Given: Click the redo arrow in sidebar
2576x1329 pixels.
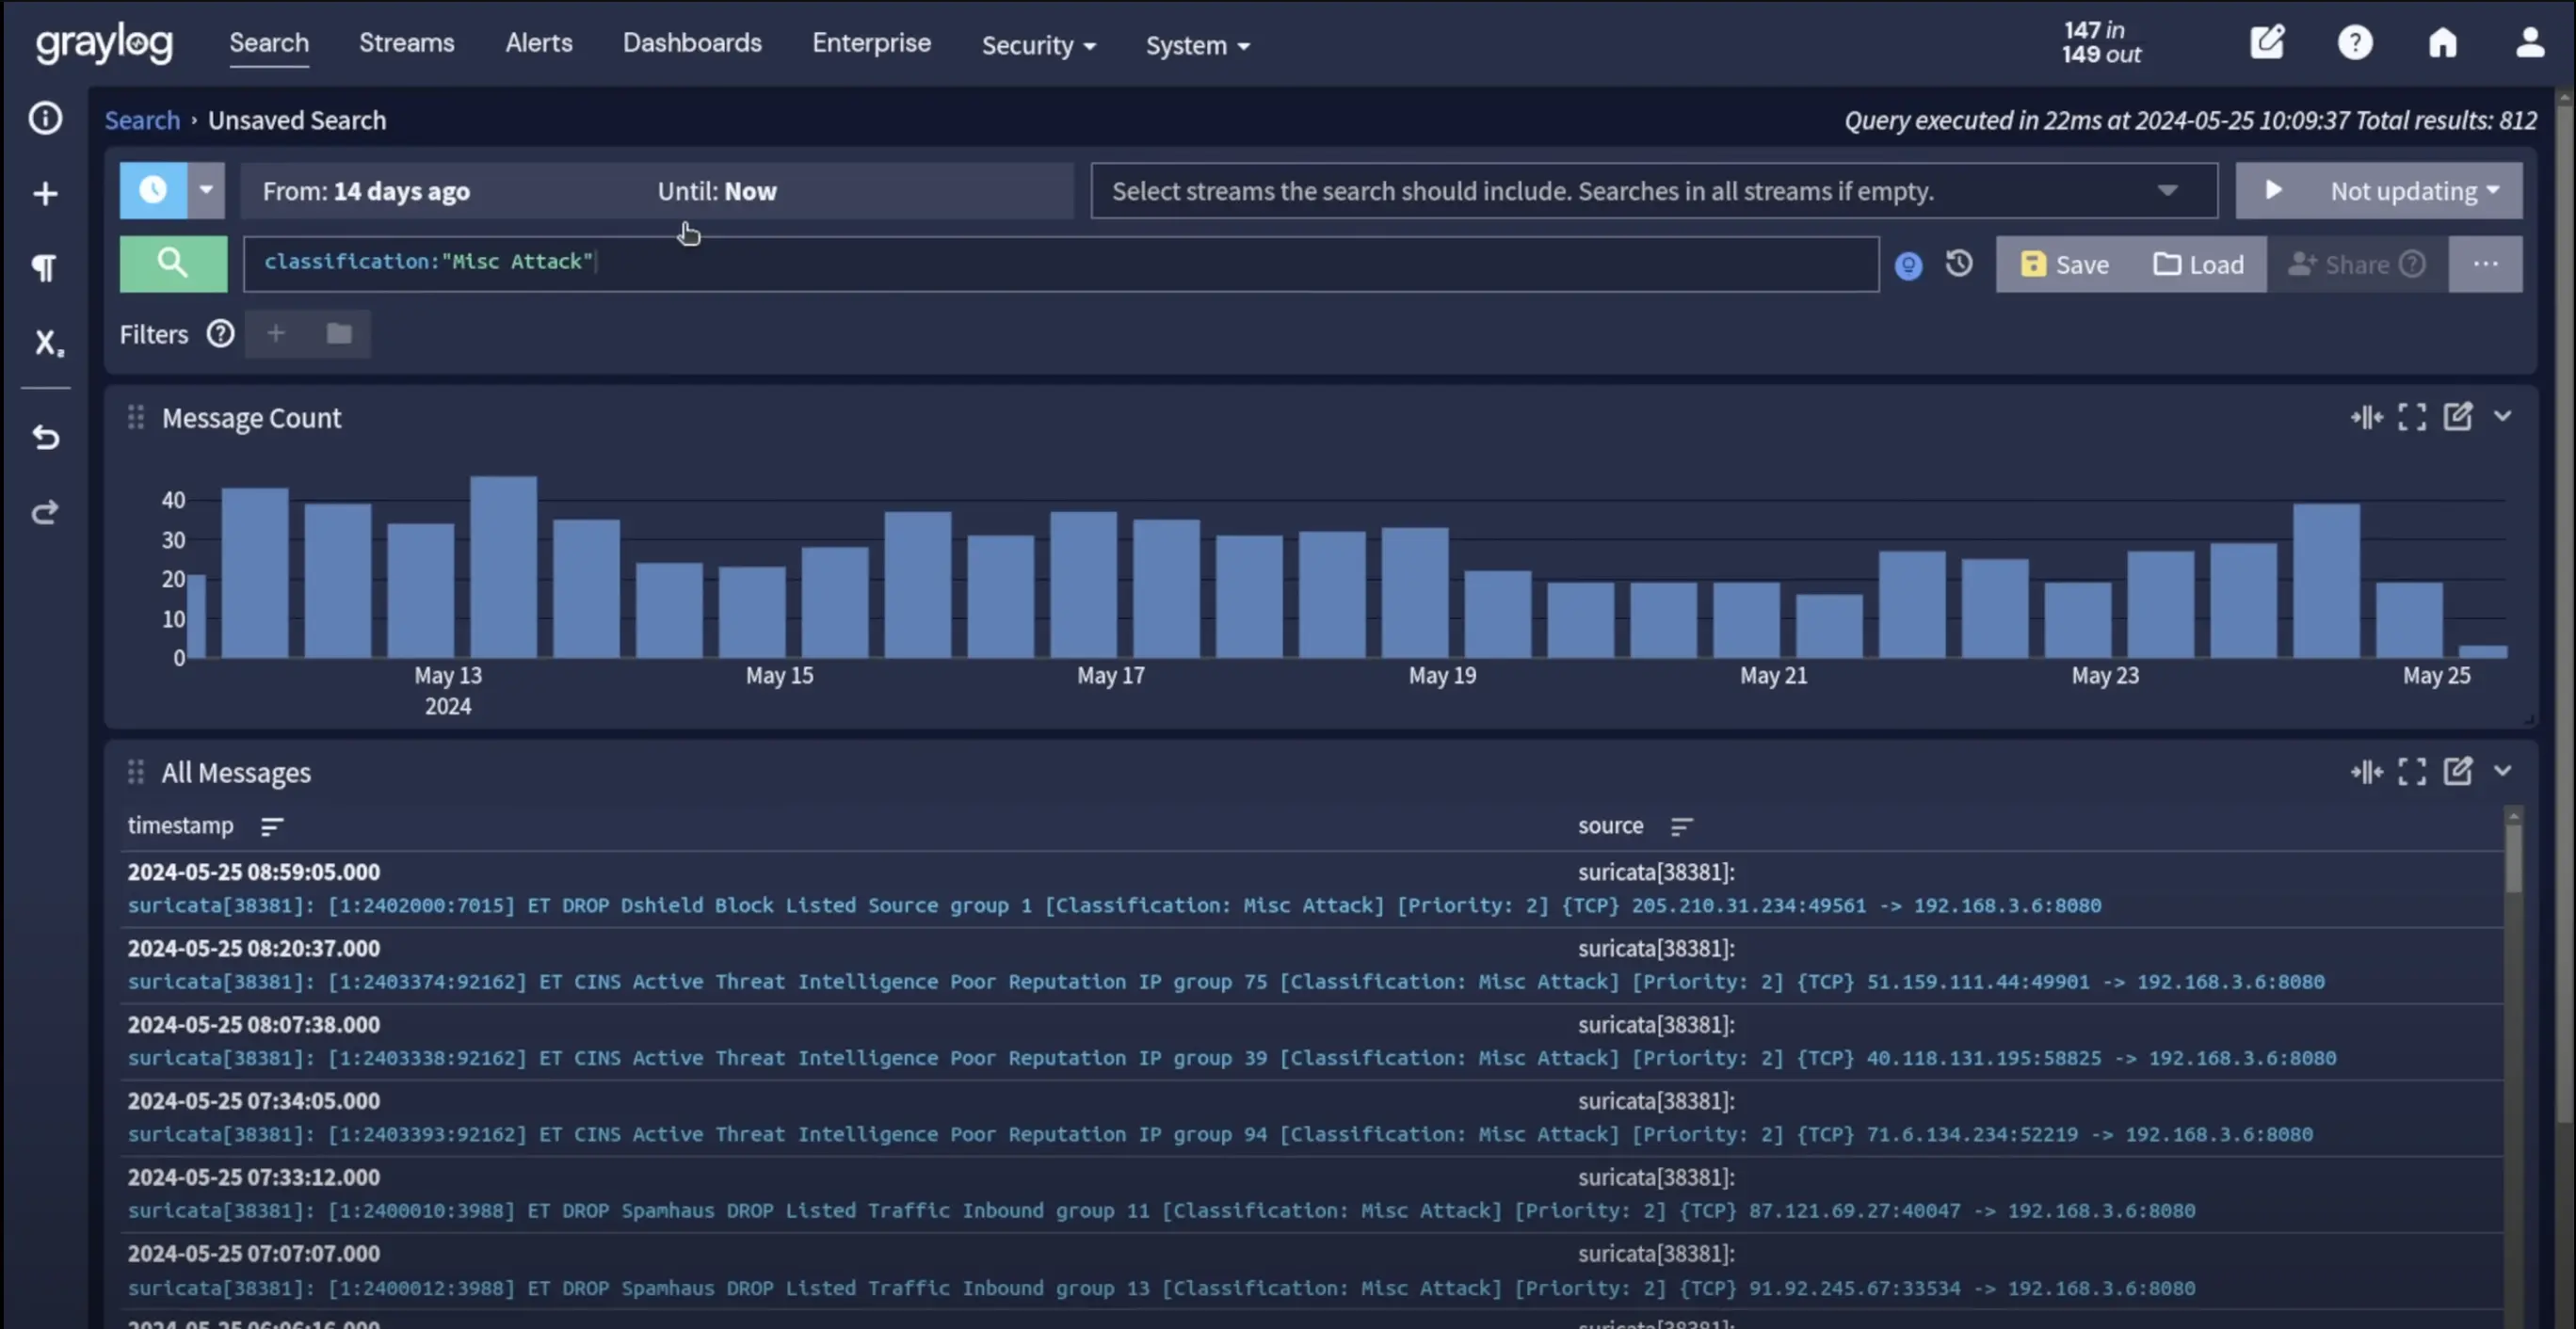Looking at the screenshot, I should pos(45,512).
